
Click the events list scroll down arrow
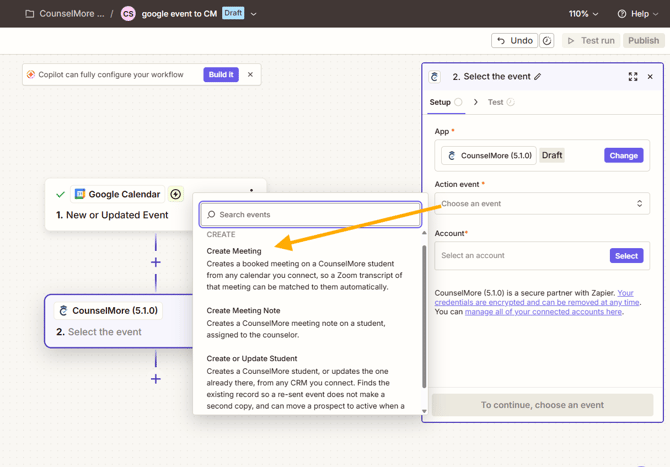(x=424, y=411)
